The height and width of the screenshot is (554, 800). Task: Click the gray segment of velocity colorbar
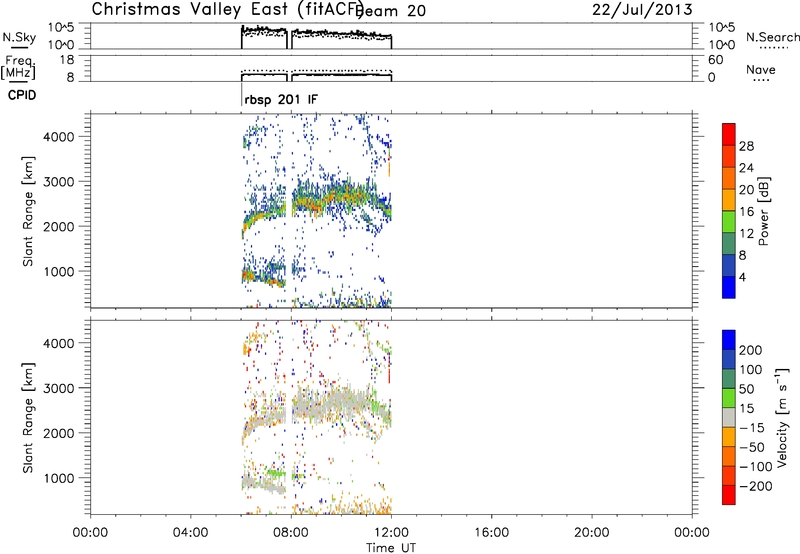coord(729,417)
